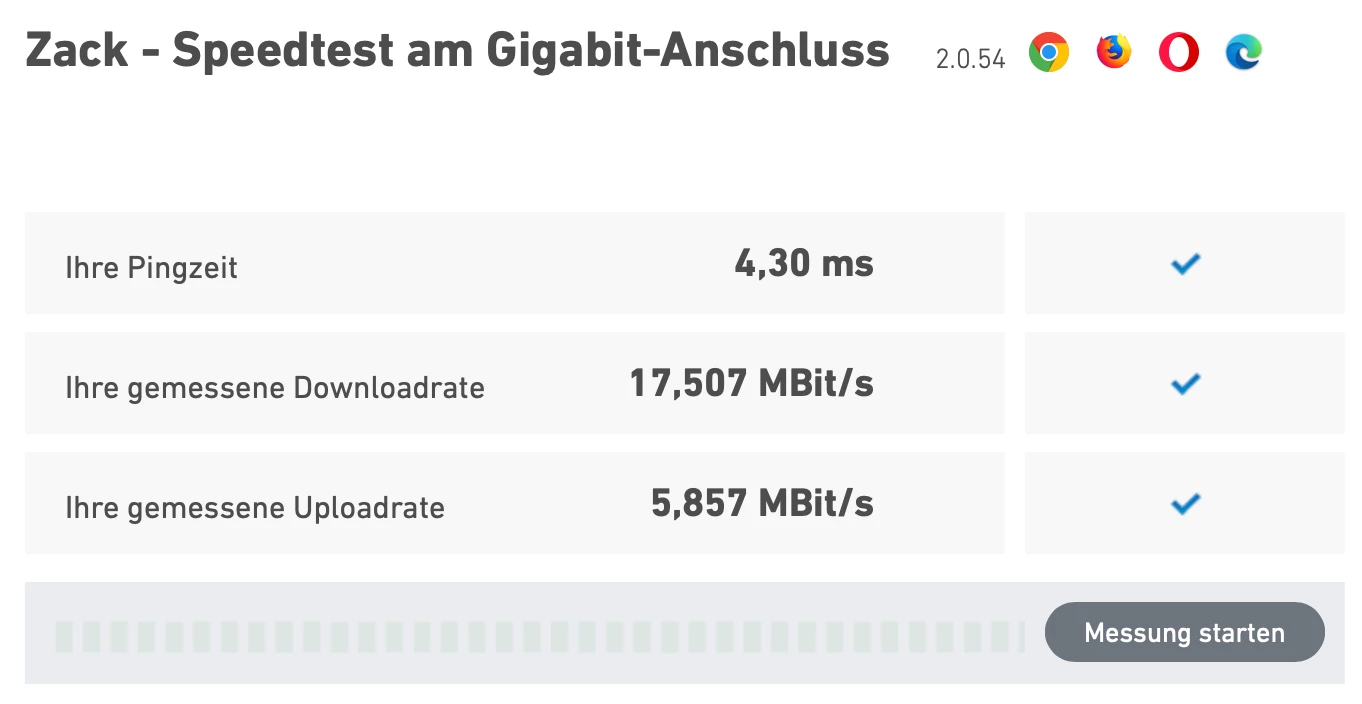
Task: Click the Microsoft Edge browser icon
Action: point(1244,52)
